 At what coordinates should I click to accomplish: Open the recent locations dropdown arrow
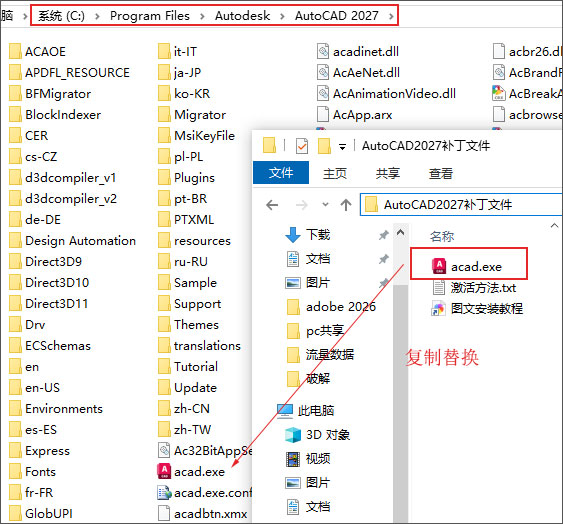point(325,205)
